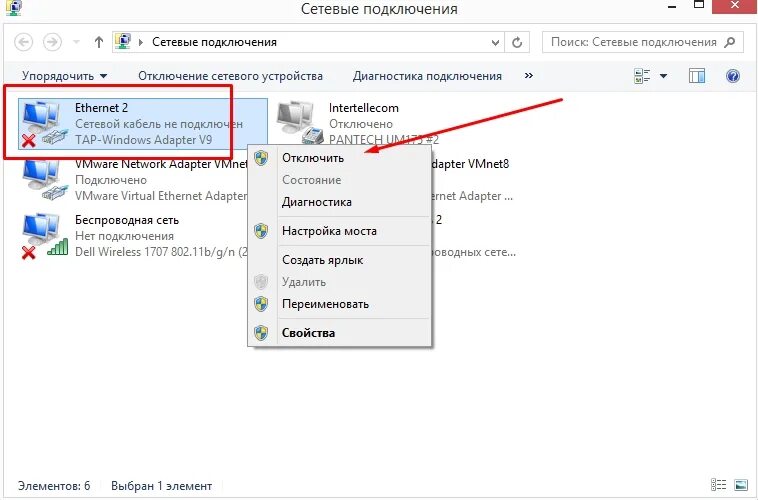The image size is (758, 500).
Task: Expand the address bar history dropdown
Action: point(495,43)
